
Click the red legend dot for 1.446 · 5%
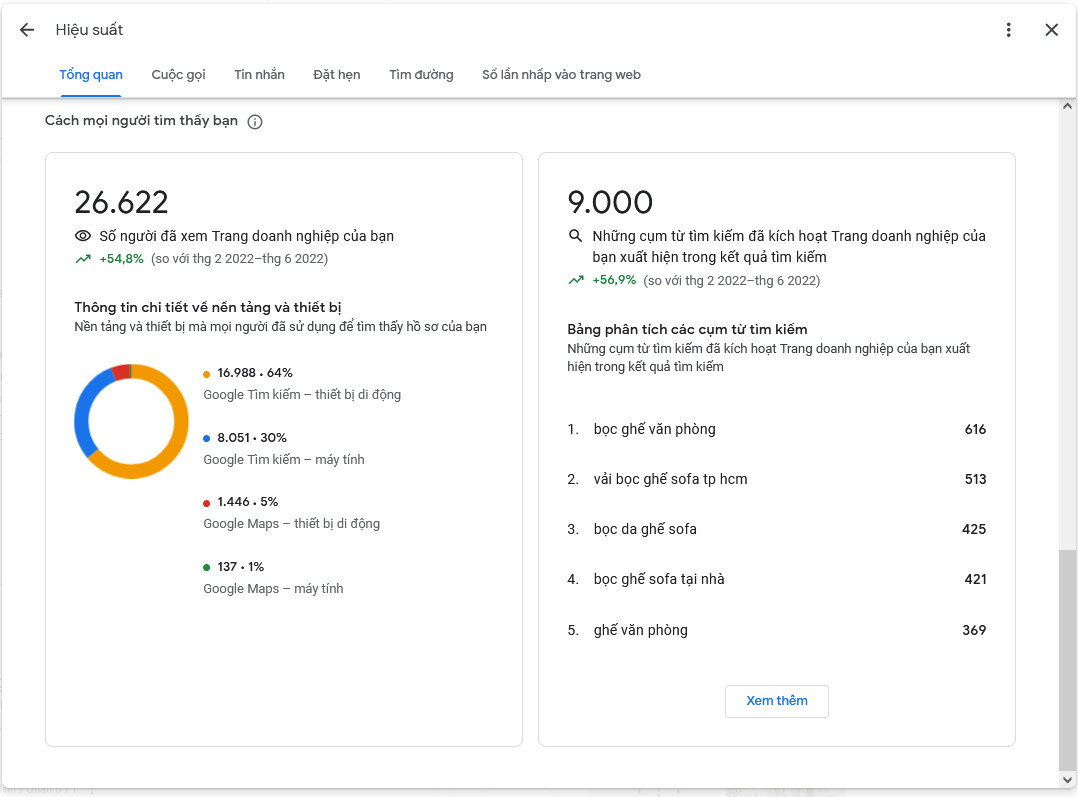[x=206, y=503]
